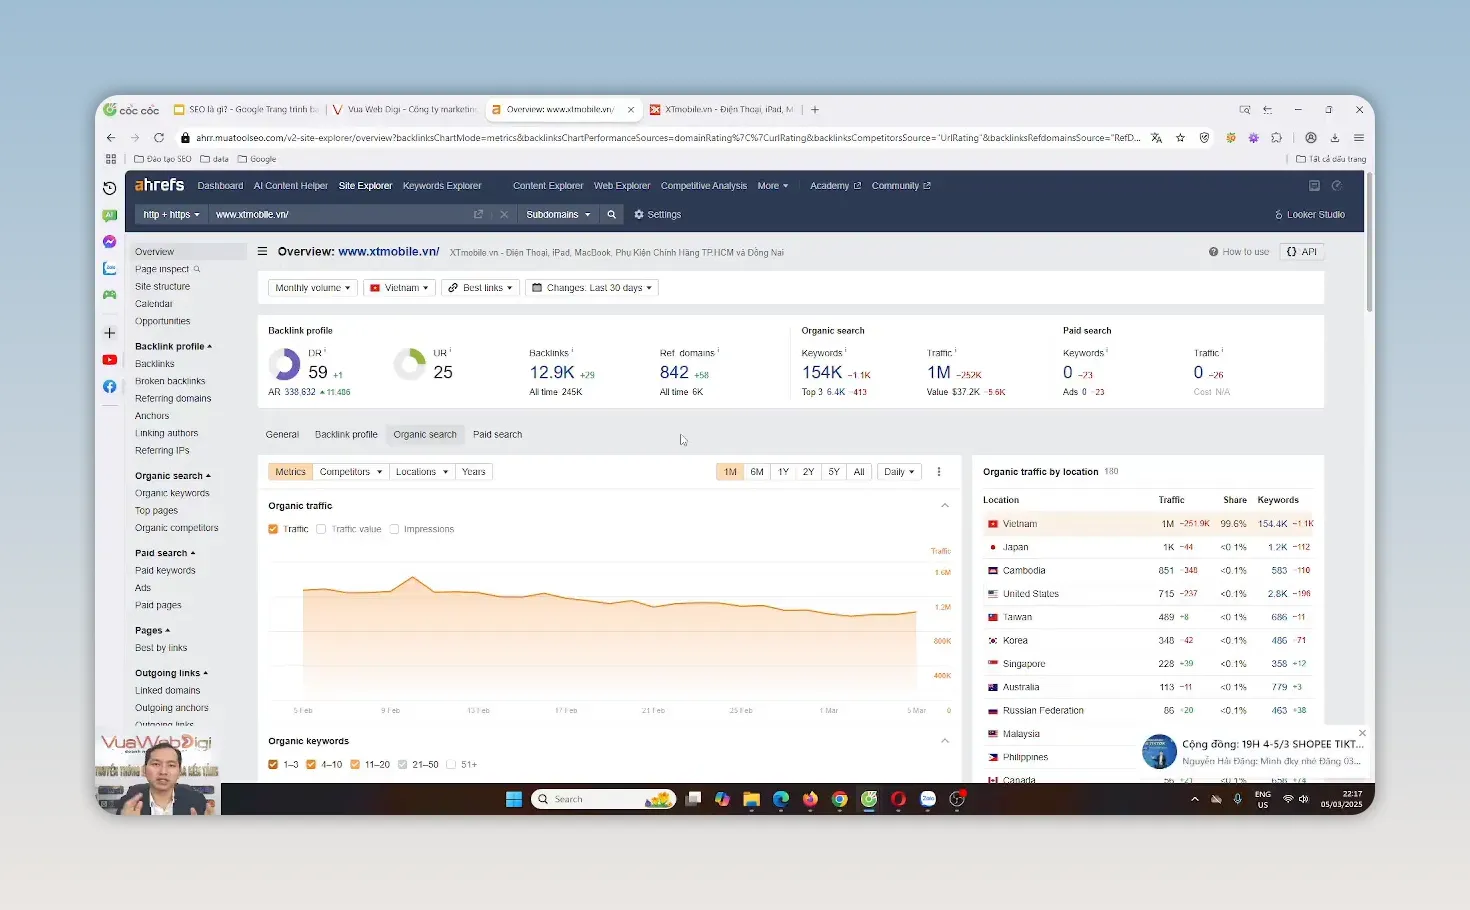Enable the Impressions checkbox
Screen dimensions: 1470x910
(x=394, y=529)
